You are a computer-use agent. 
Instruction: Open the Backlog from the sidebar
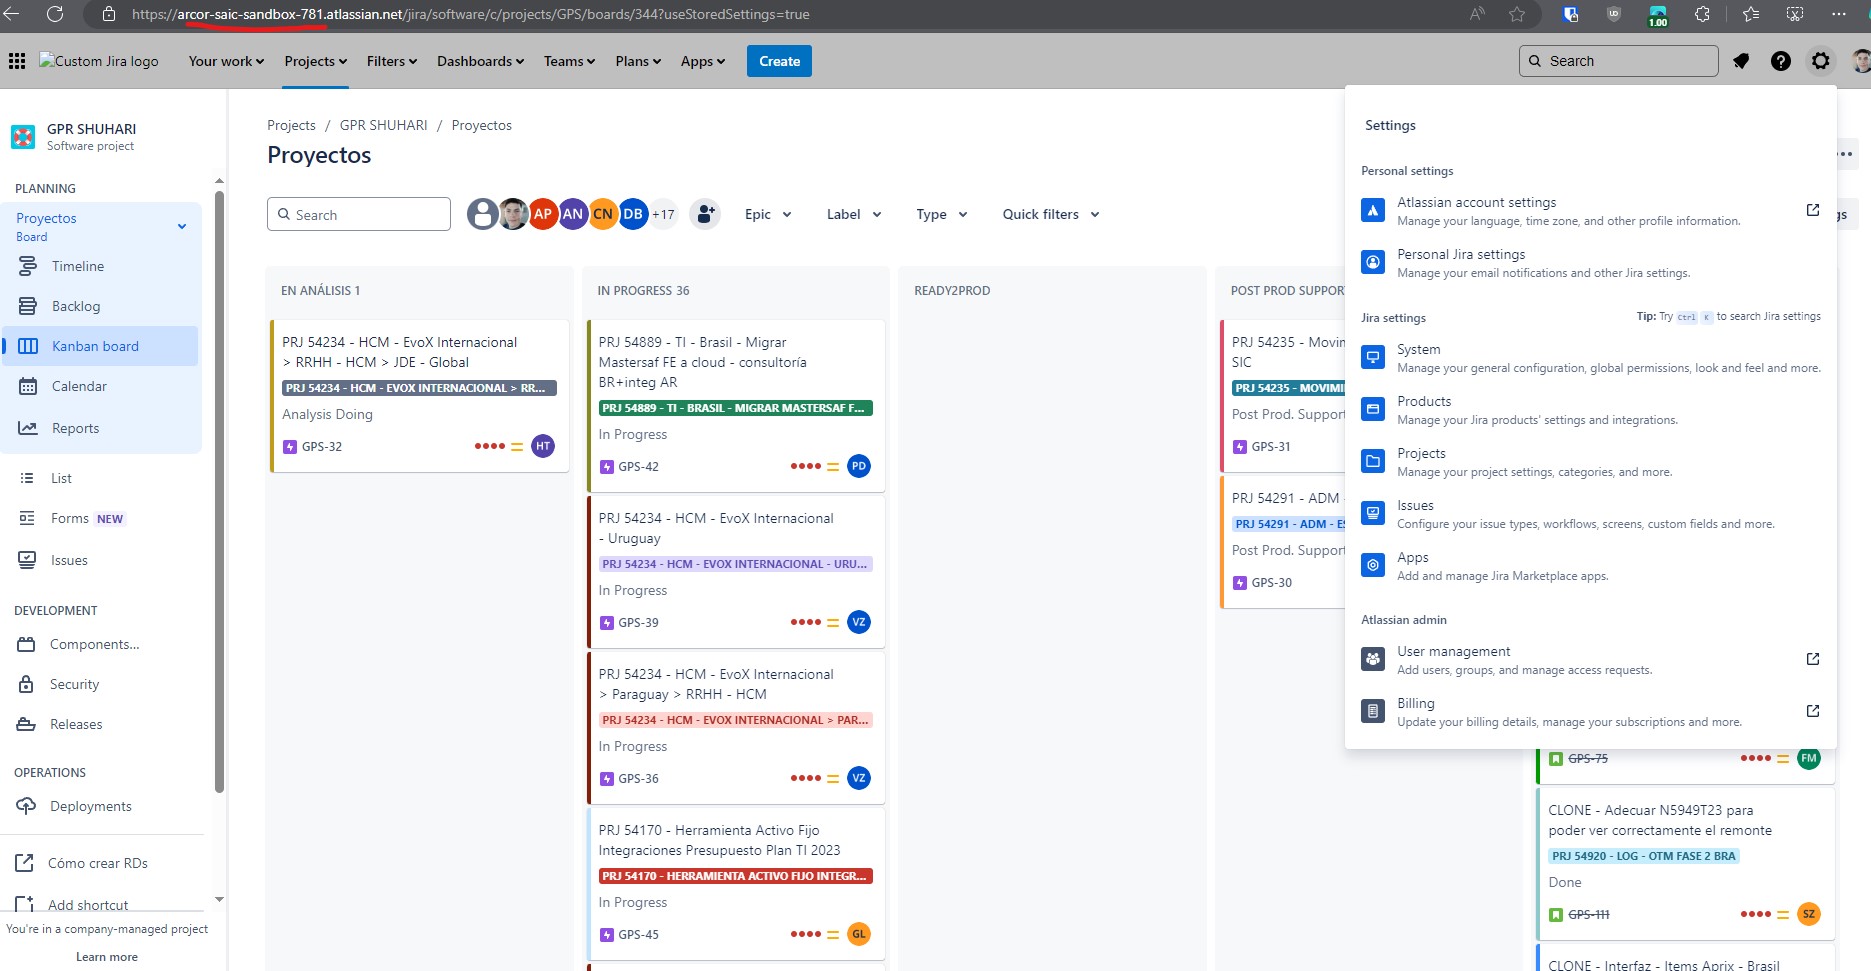point(28,306)
